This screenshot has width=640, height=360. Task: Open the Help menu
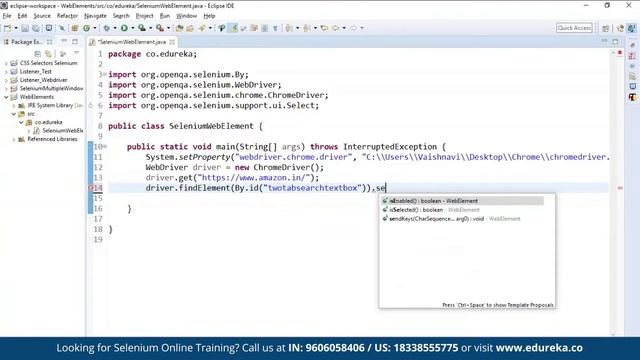click(209, 16)
